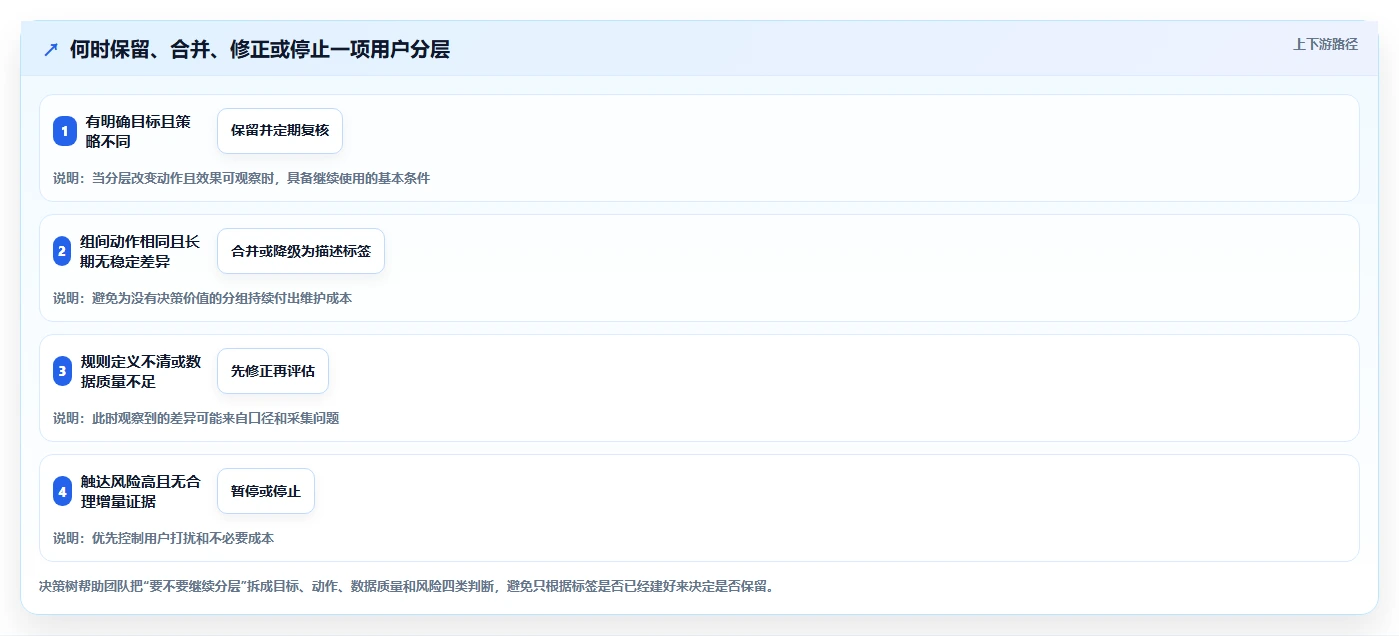The width and height of the screenshot is (1399, 636).
Task: Click the step 1 number badge
Action: (65, 131)
